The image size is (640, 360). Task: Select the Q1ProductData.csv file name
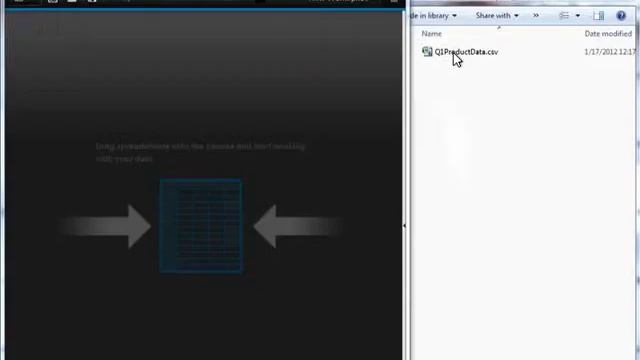click(x=466, y=52)
